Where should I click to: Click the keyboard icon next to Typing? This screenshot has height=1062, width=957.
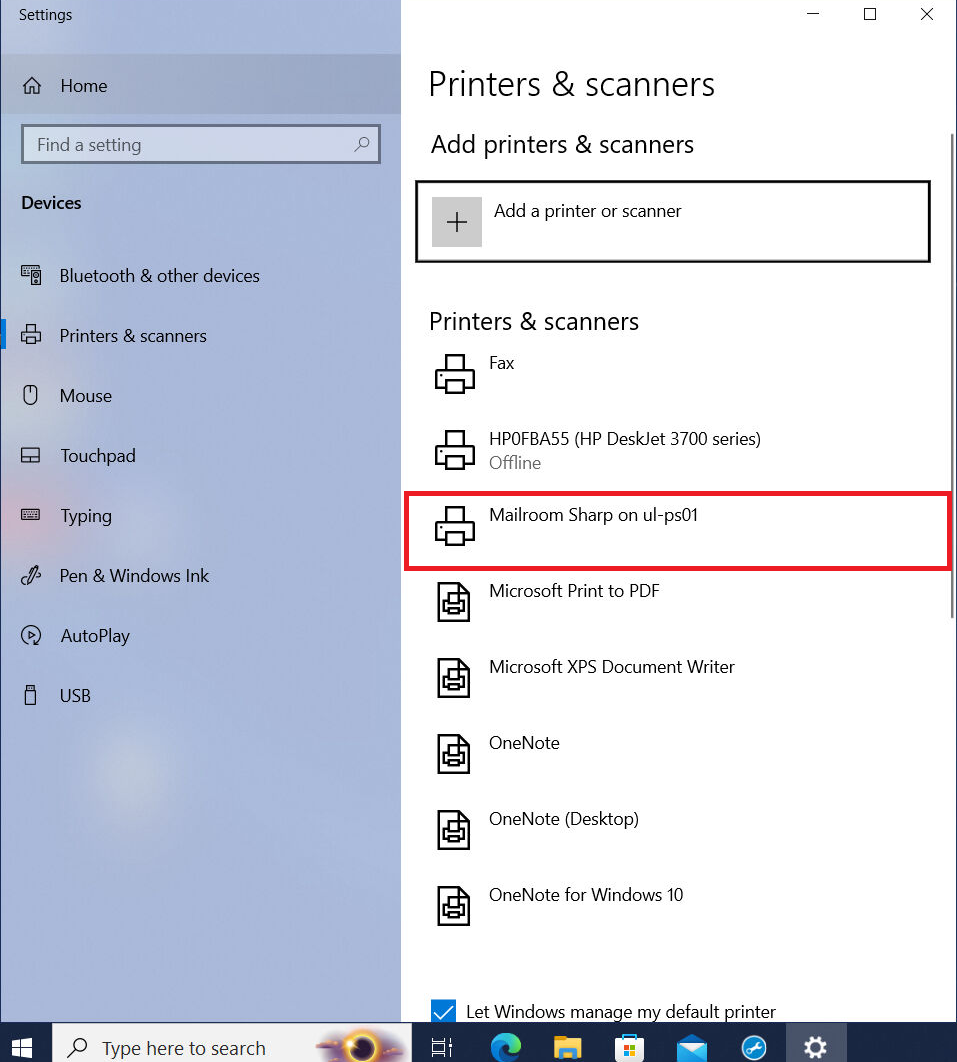(x=30, y=515)
